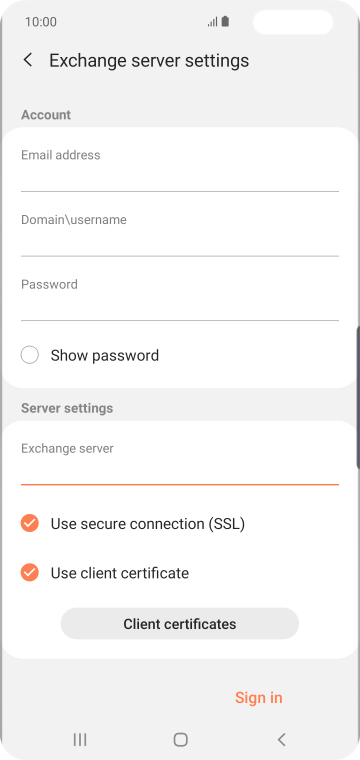Tap the back arrow beside Exchange server settings
360x760 pixels.
click(x=28, y=60)
